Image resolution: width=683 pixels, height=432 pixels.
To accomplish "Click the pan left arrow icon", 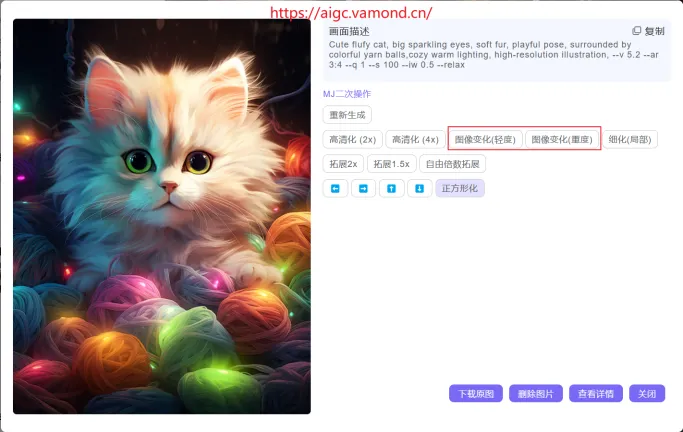I will [x=335, y=189].
